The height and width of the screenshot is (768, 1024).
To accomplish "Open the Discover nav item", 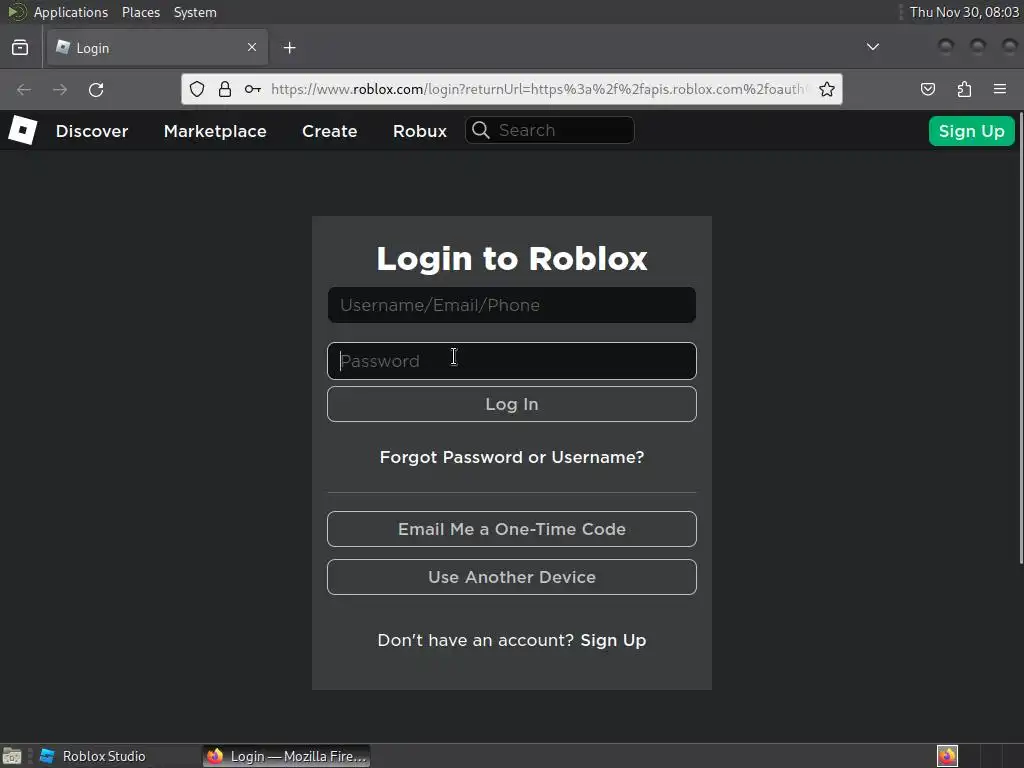I will [92, 131].
